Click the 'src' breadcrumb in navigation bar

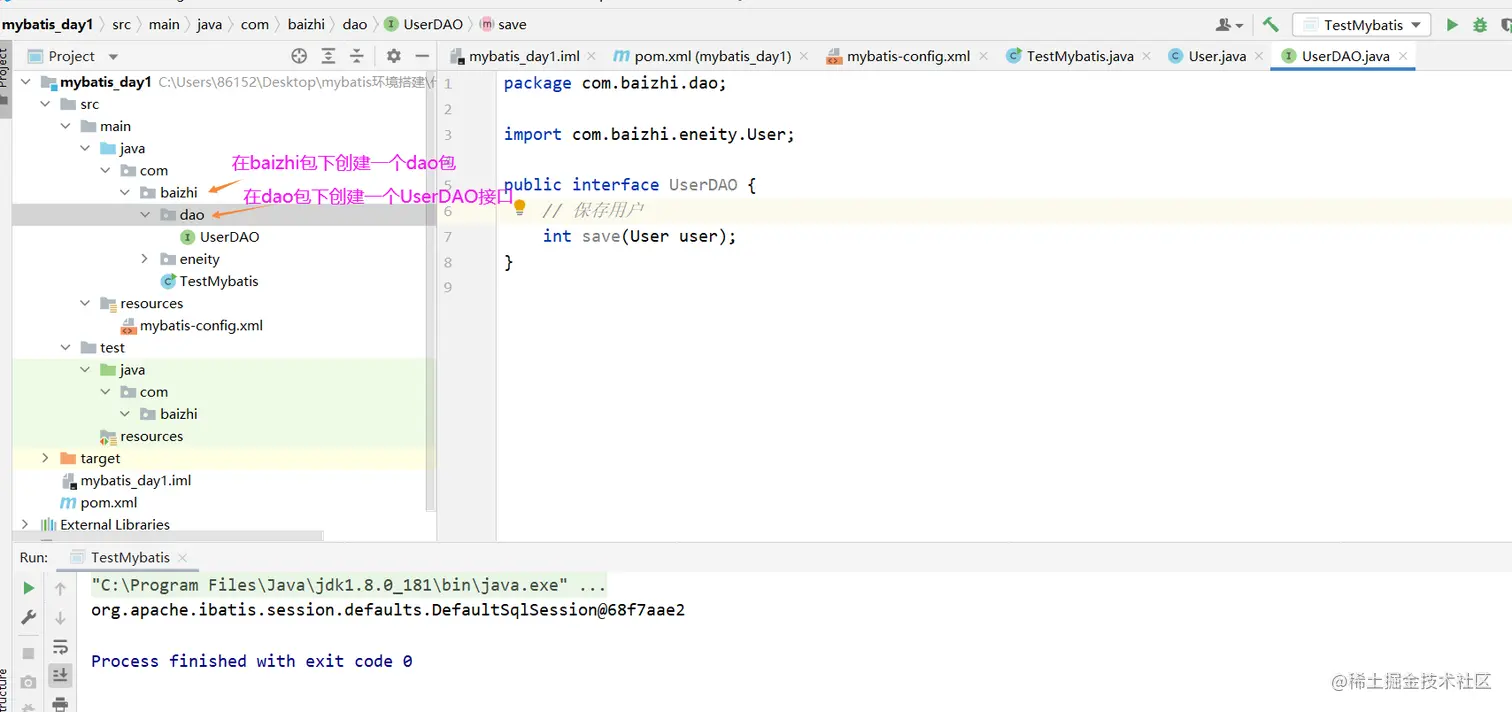click(x=122, y=24)
